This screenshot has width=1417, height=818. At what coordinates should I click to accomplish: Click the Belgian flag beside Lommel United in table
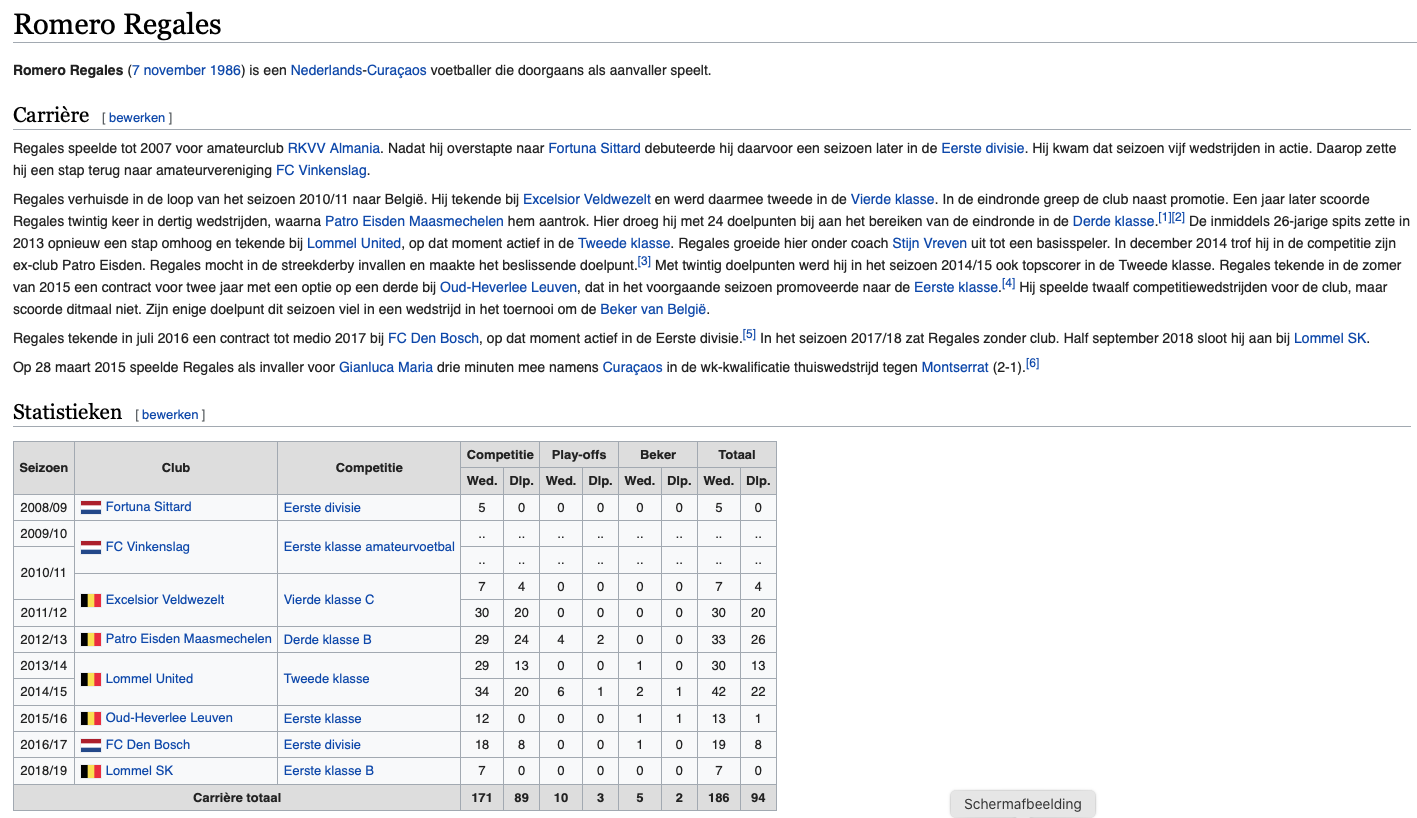click(x=91, y=679)
